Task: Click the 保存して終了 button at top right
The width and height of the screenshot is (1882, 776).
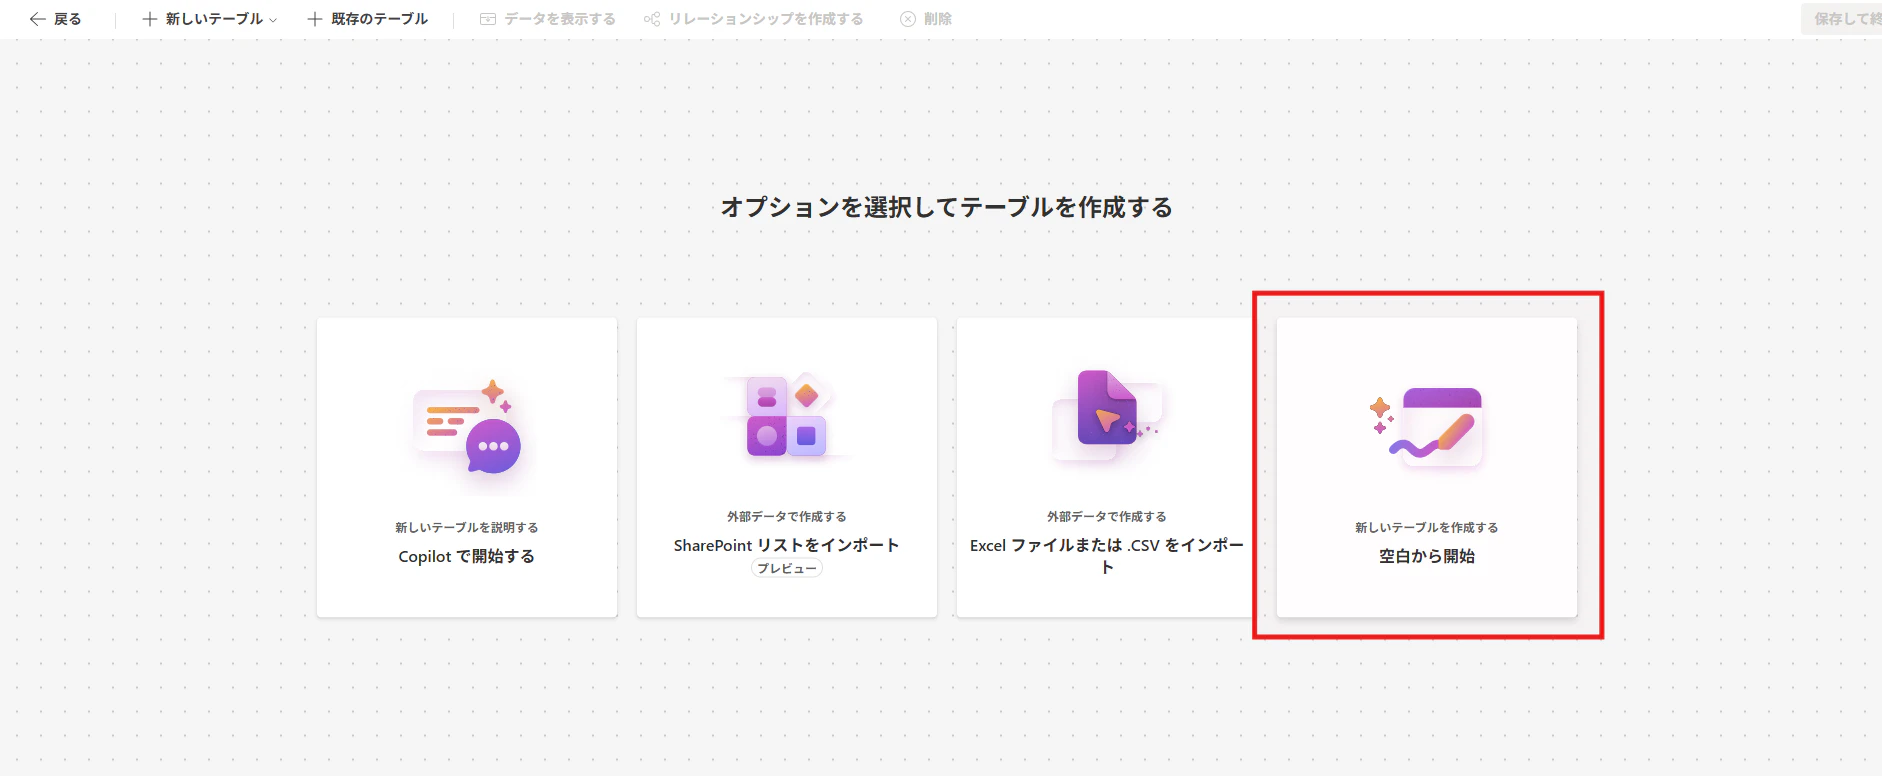Action: [1841, 19]
